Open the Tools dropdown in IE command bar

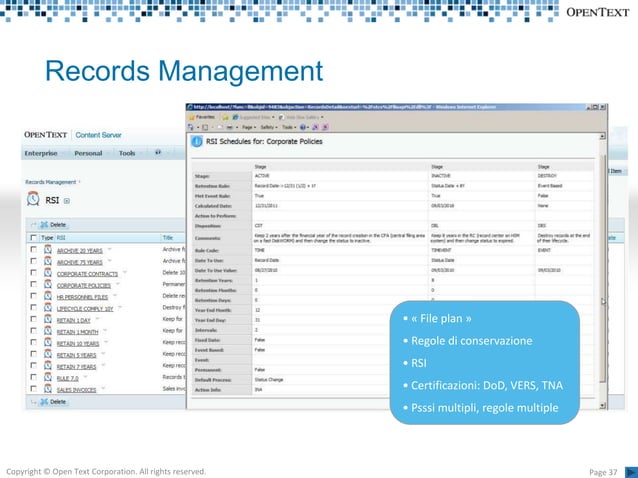[289, 127]
